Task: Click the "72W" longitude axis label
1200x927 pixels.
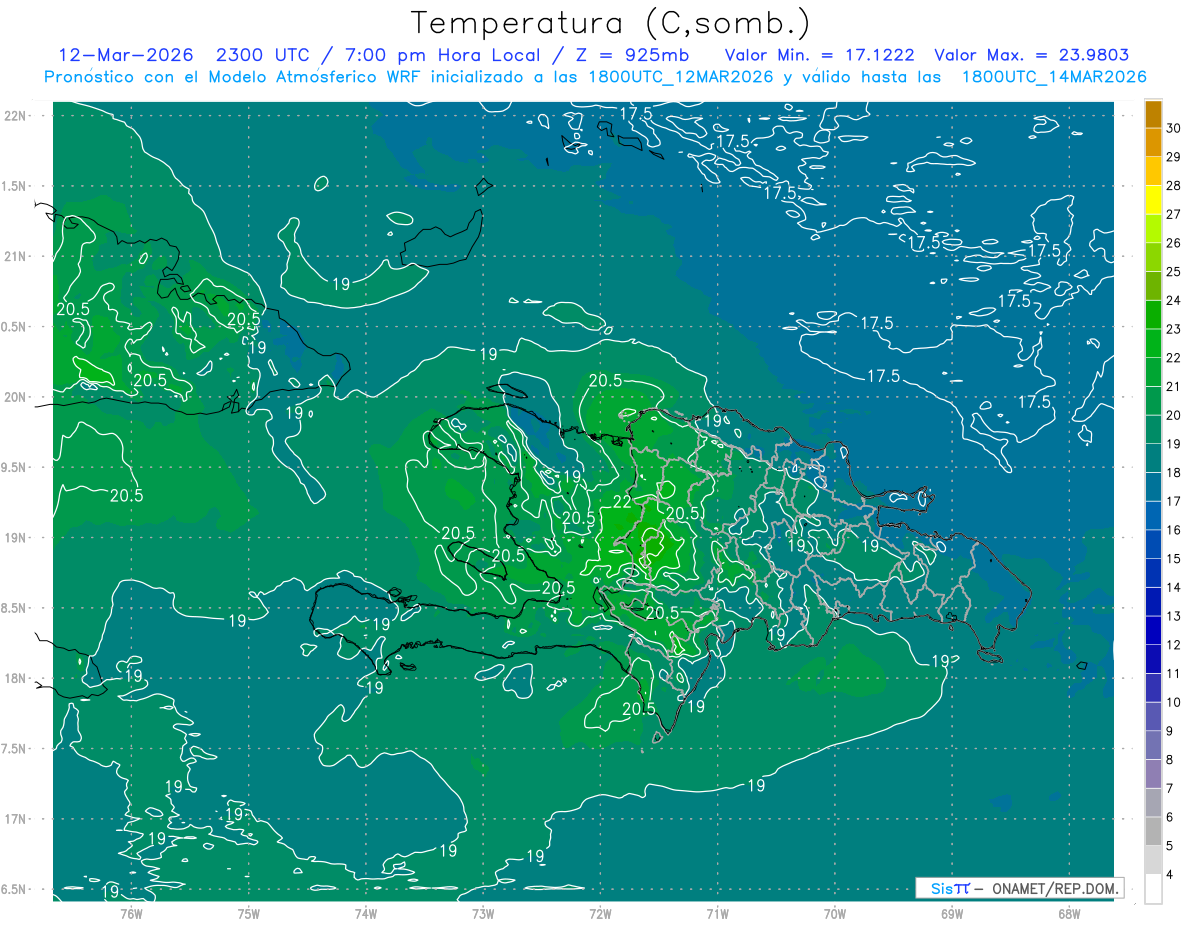Action: (x=600, y=913)
